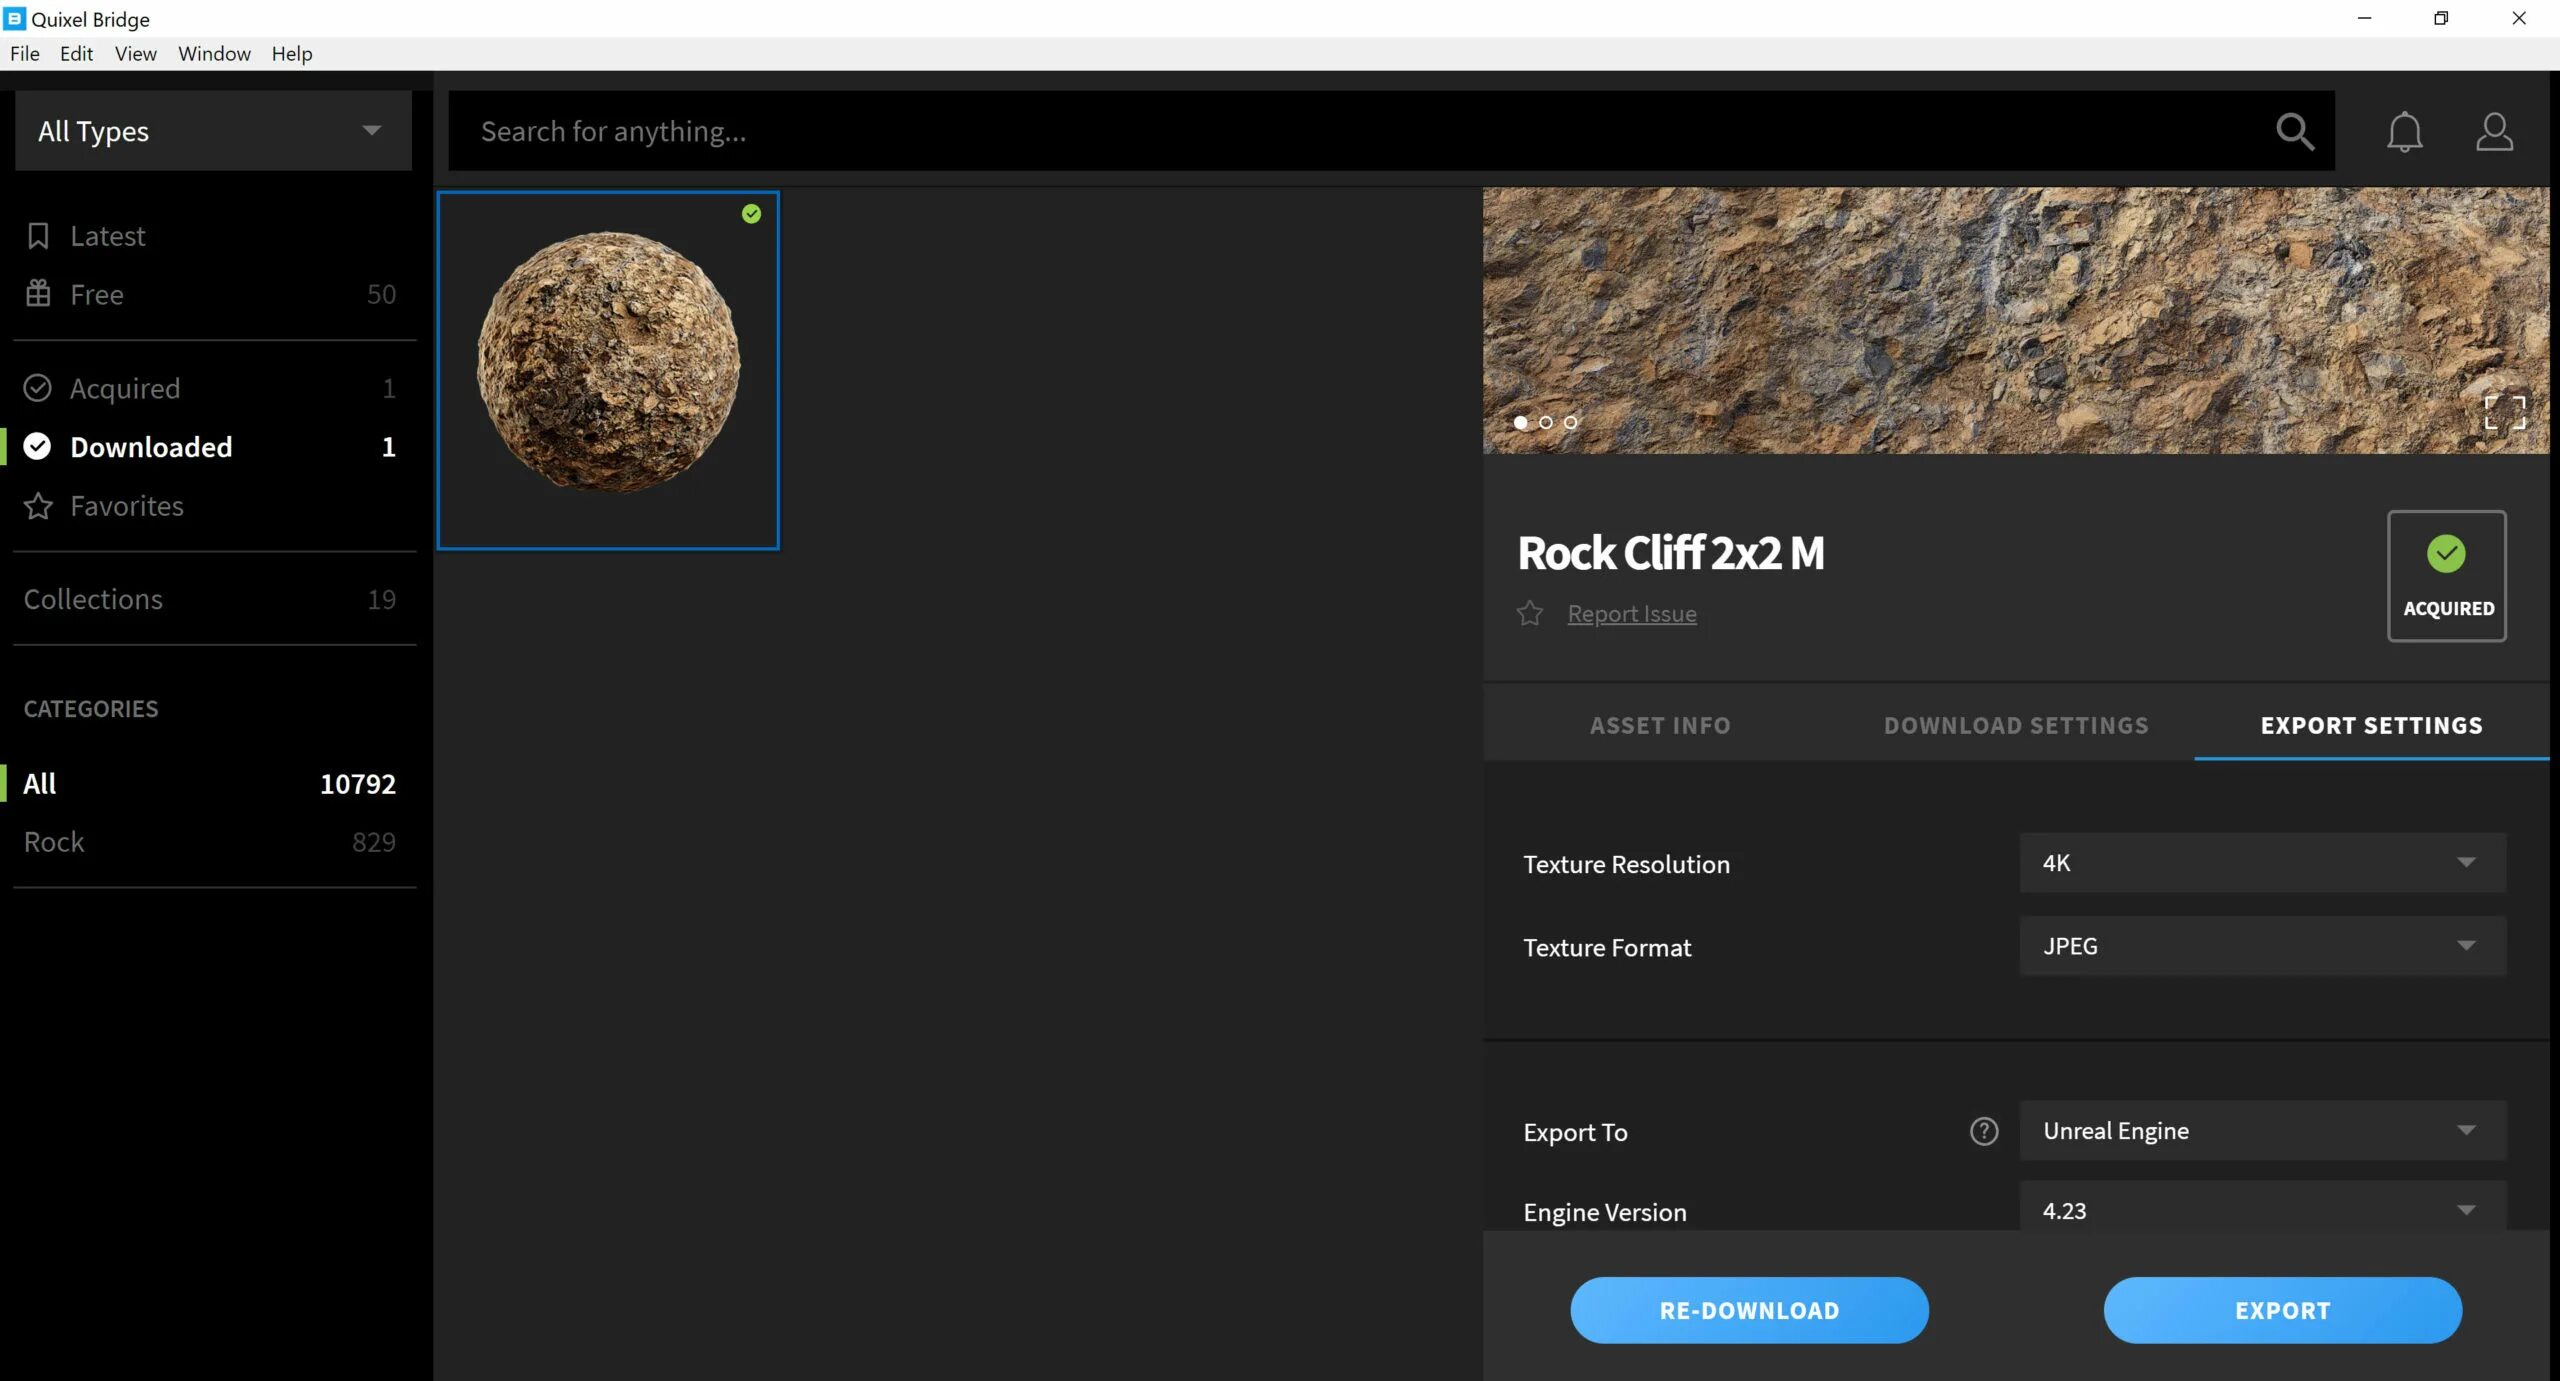Expand the Texture Resolution 4K dropdown

pyautogui.click(x=2262, y=863)
